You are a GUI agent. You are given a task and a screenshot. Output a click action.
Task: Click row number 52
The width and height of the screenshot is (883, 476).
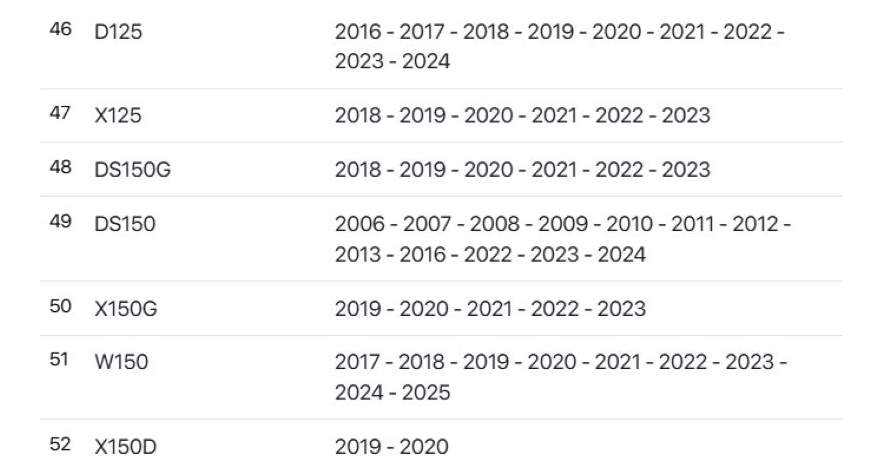[x=59, y=445]
